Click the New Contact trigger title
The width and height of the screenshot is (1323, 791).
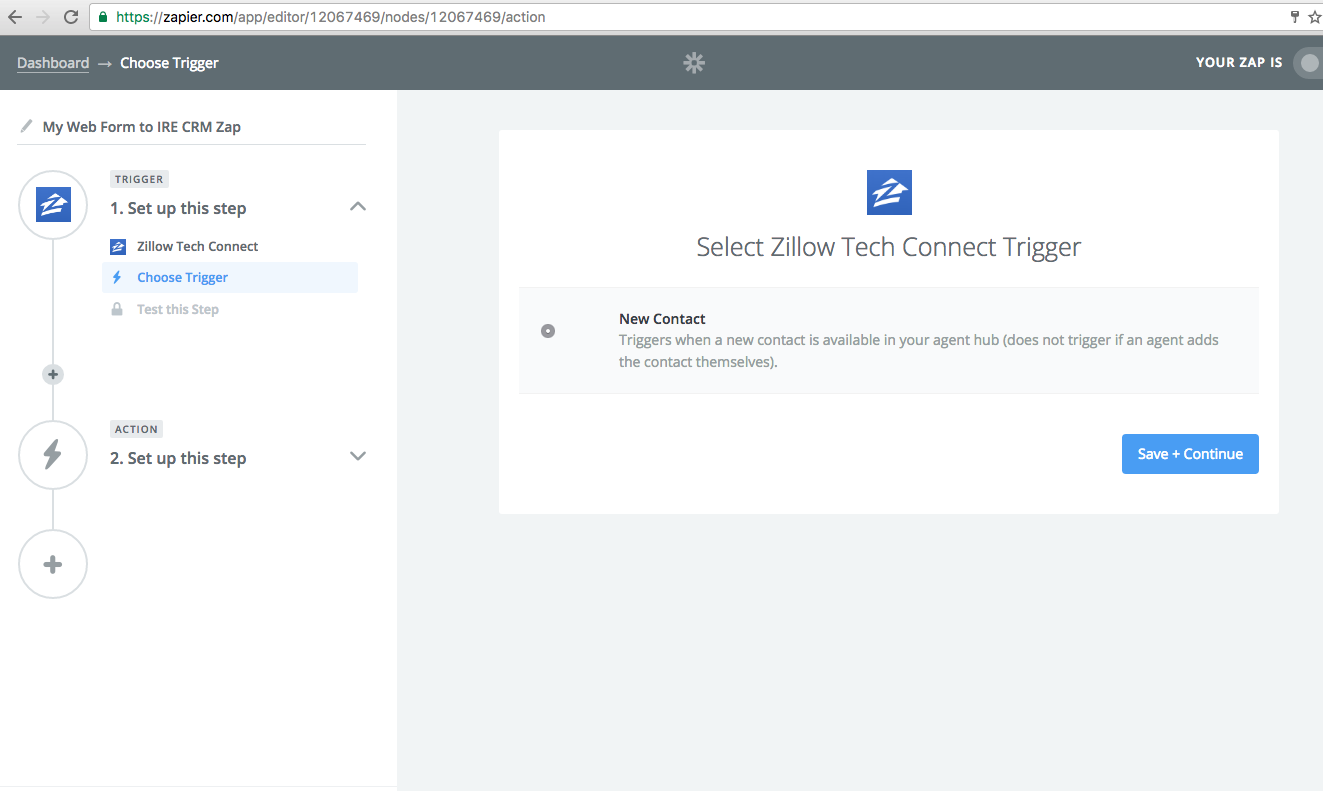click(662, 319)
